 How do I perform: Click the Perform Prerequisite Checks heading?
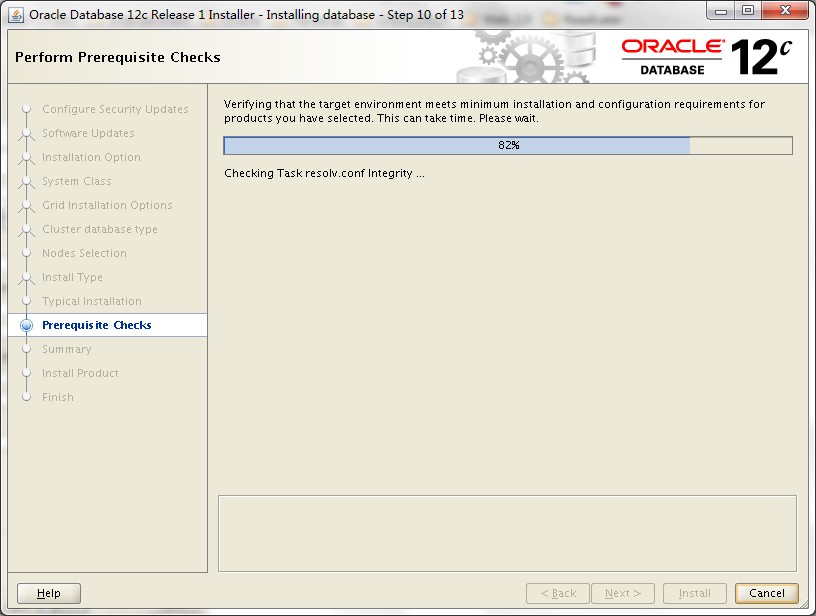tap(118, 57)
